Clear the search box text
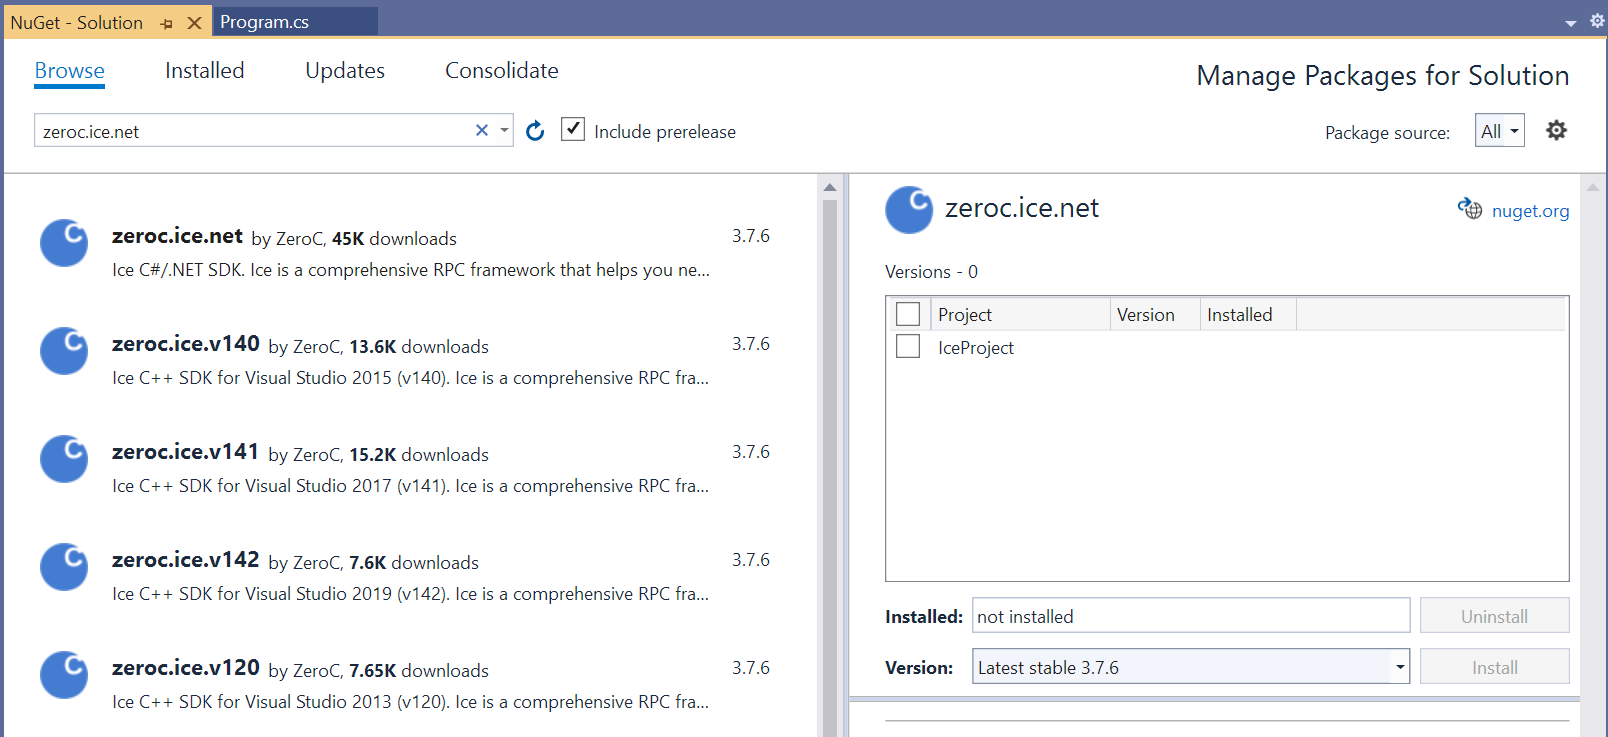This screenshot has width=1608, height=737. 482,130
